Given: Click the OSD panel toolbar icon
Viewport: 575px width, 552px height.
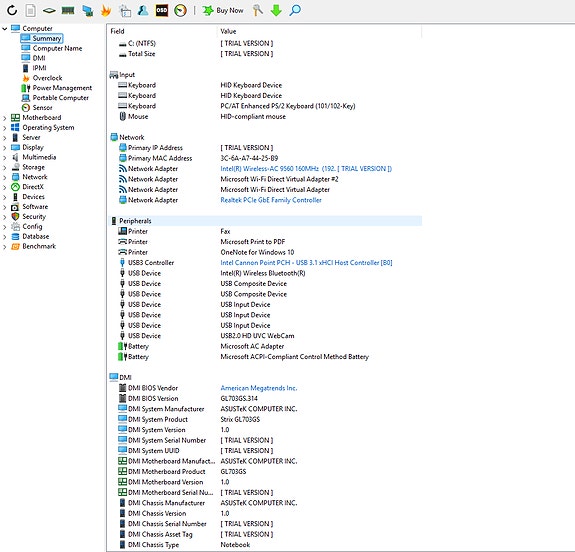Looking at the screenshot, I should point(162,10).
